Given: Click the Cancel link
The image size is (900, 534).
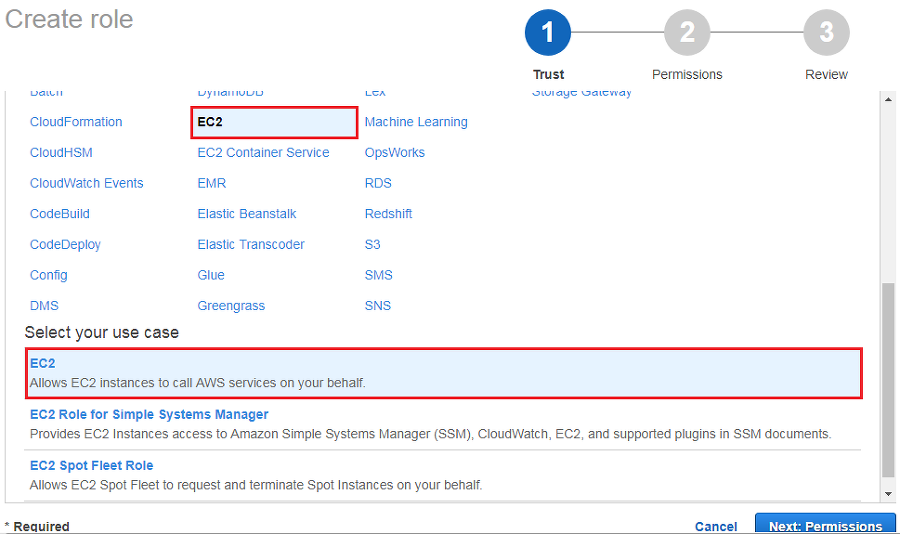Looking at the screenshot, I should 716,527.
